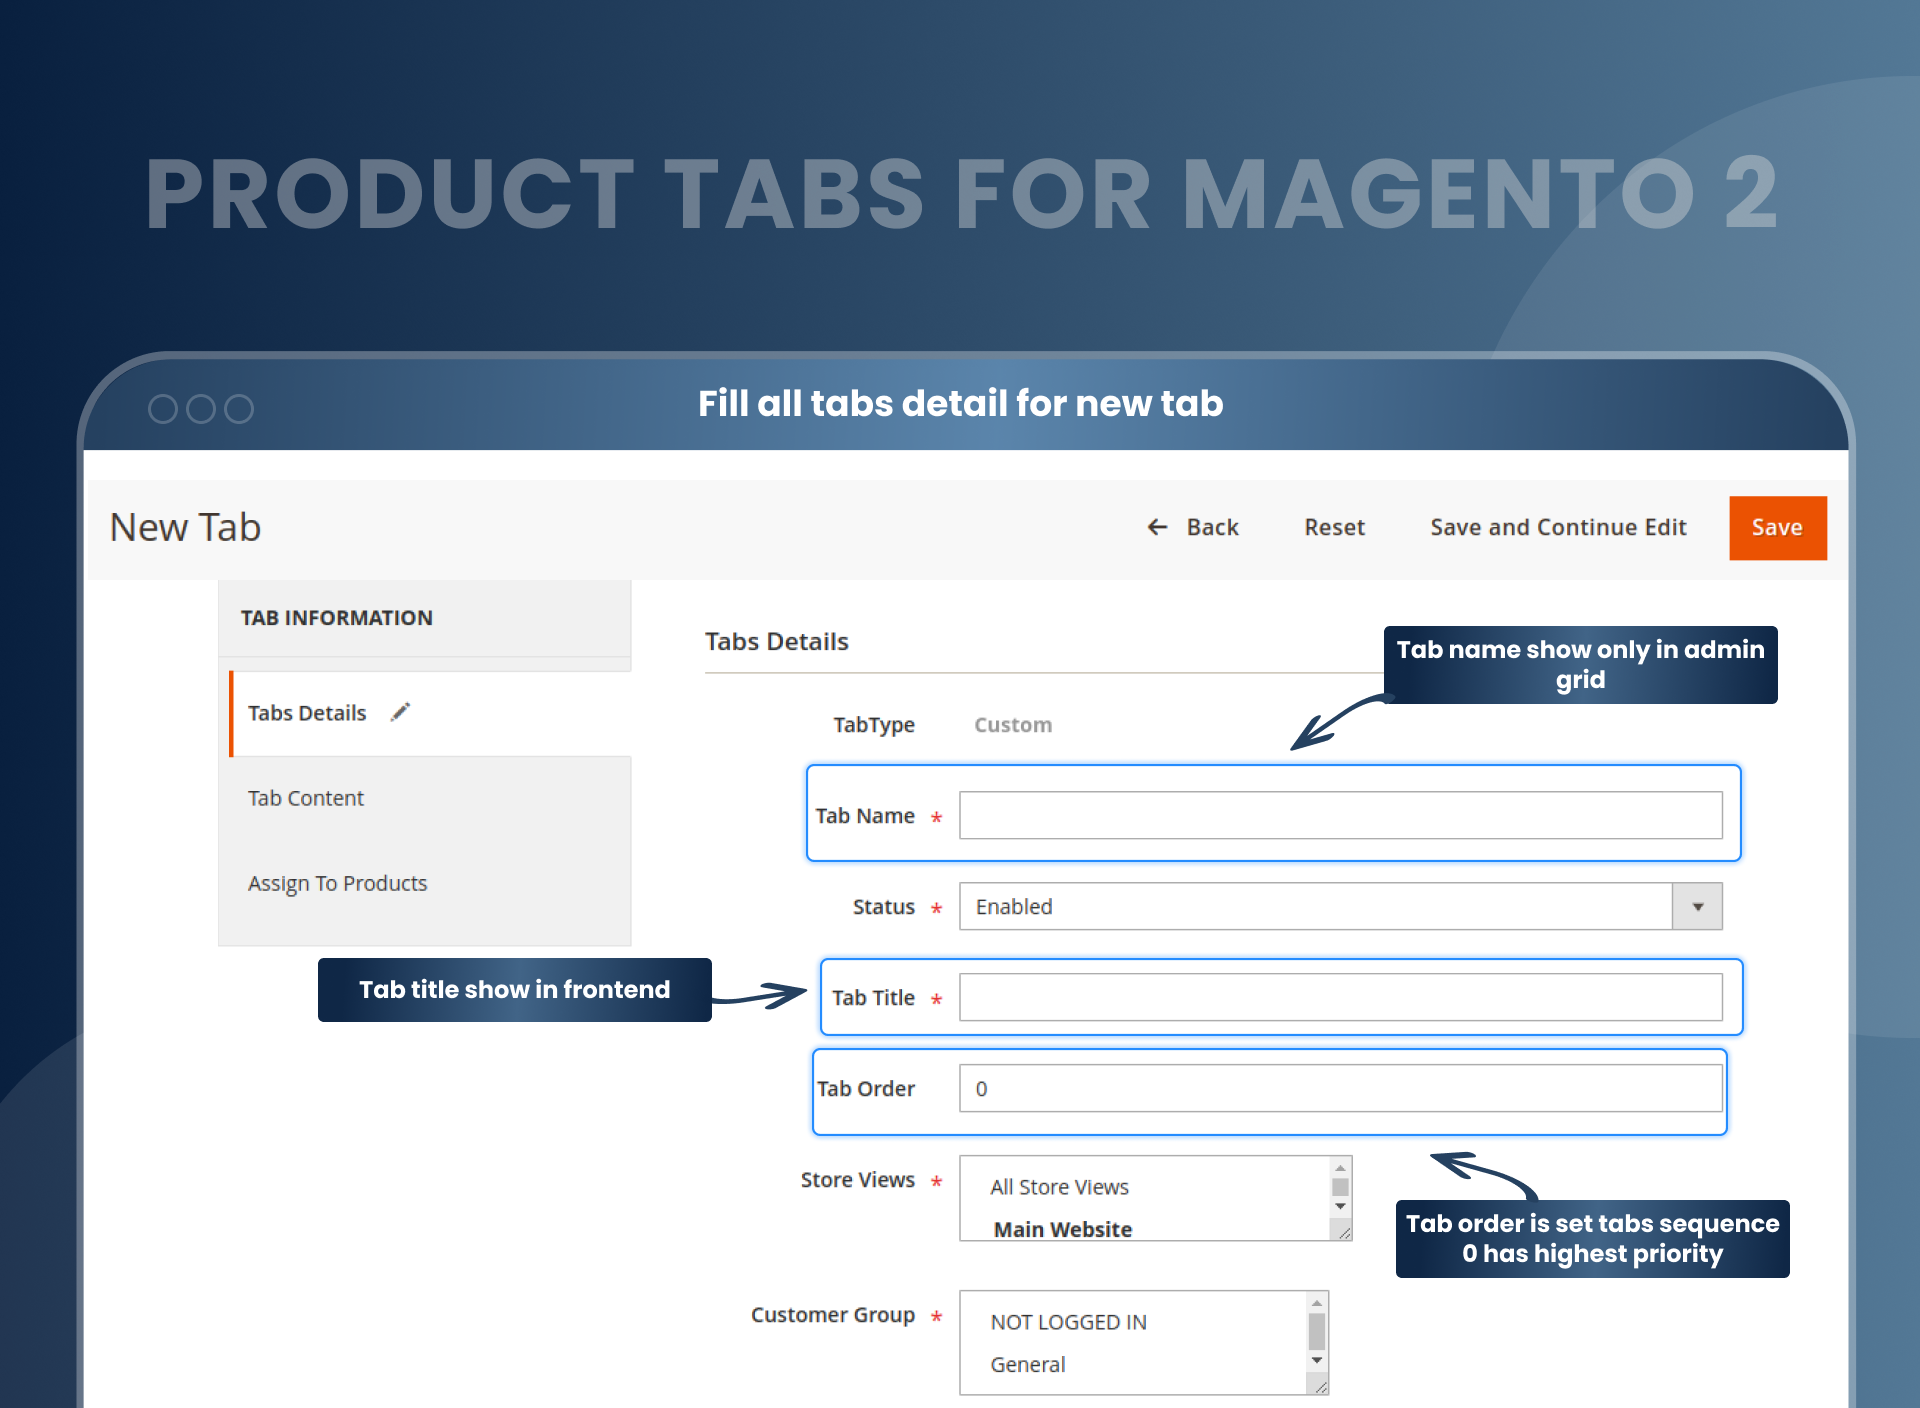Select Main Website in Store Views
The height and width of the screenshot is (1408, 1920).
click(1062, 1229)
